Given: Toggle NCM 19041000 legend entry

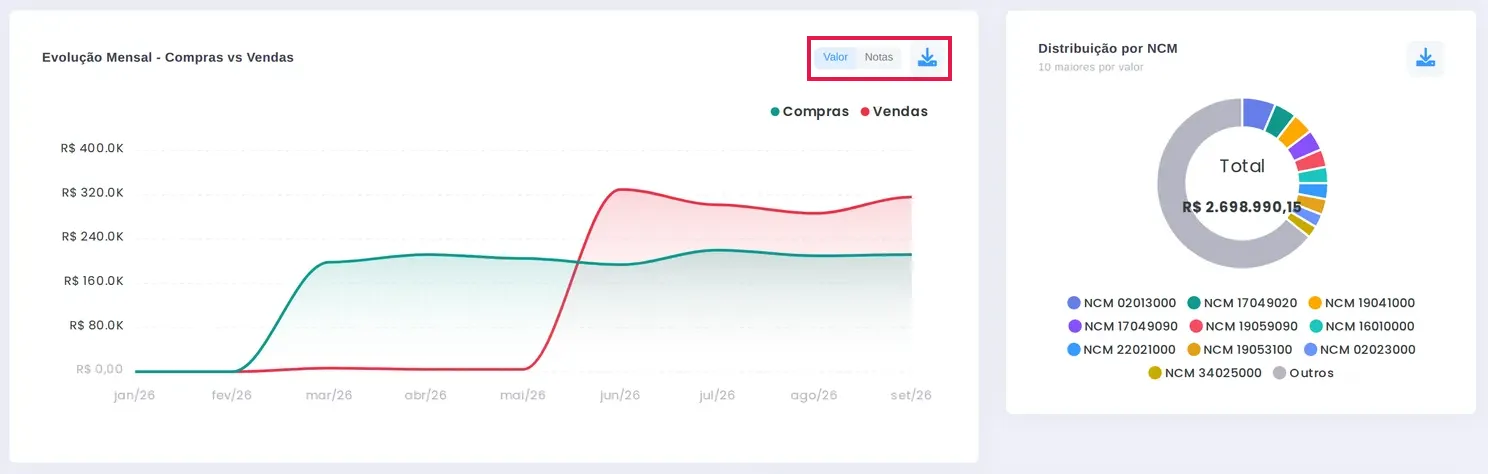Looking at the screenshot, I should pos(1362,303).
